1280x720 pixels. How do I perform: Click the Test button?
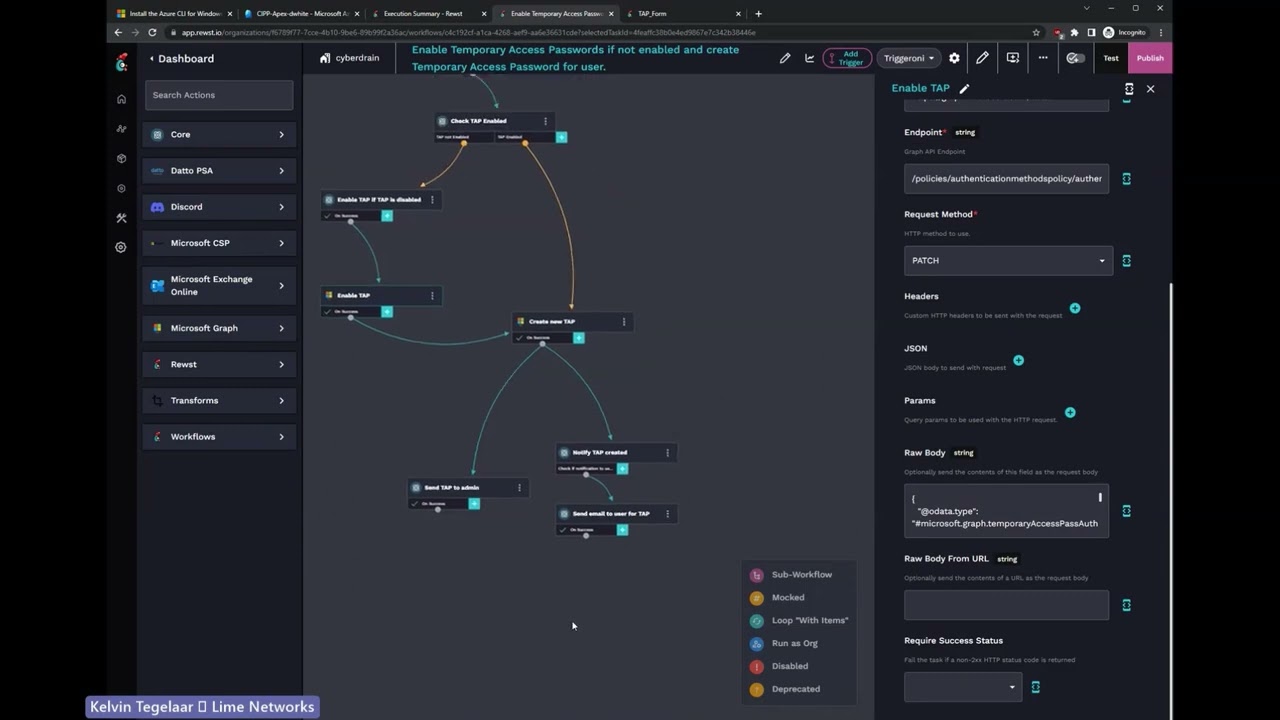click(x=1111, y=58)
